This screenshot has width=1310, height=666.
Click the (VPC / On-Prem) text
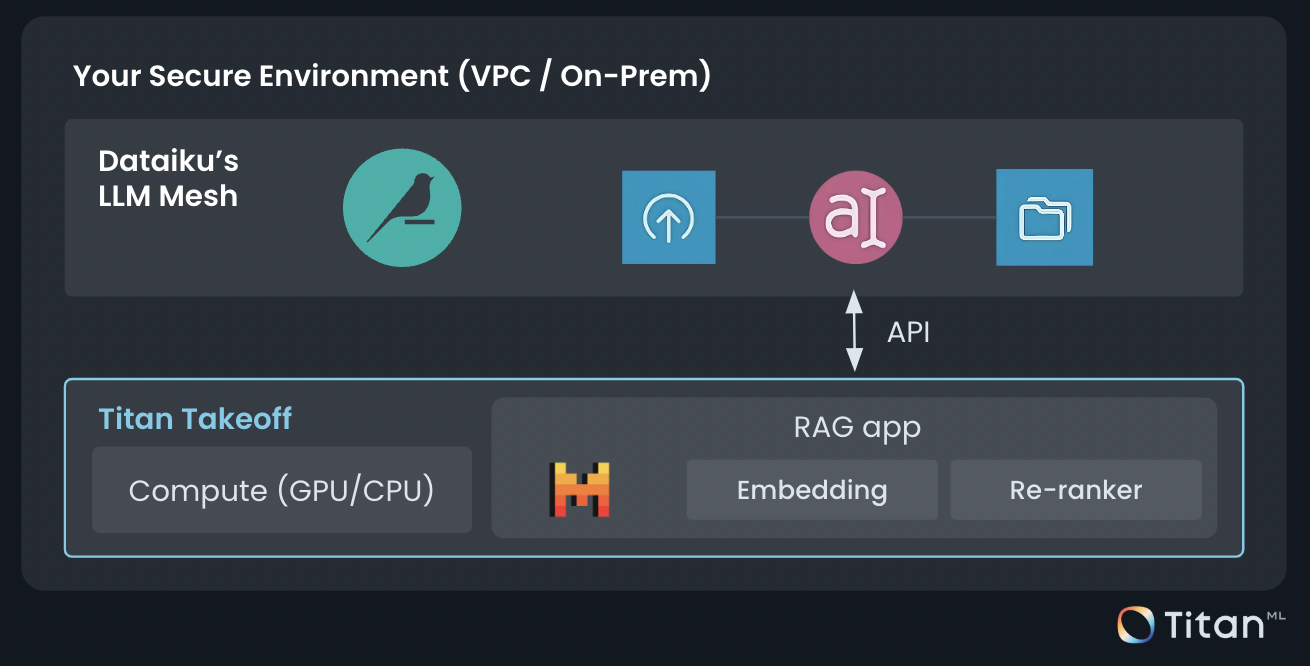point(584,76)
